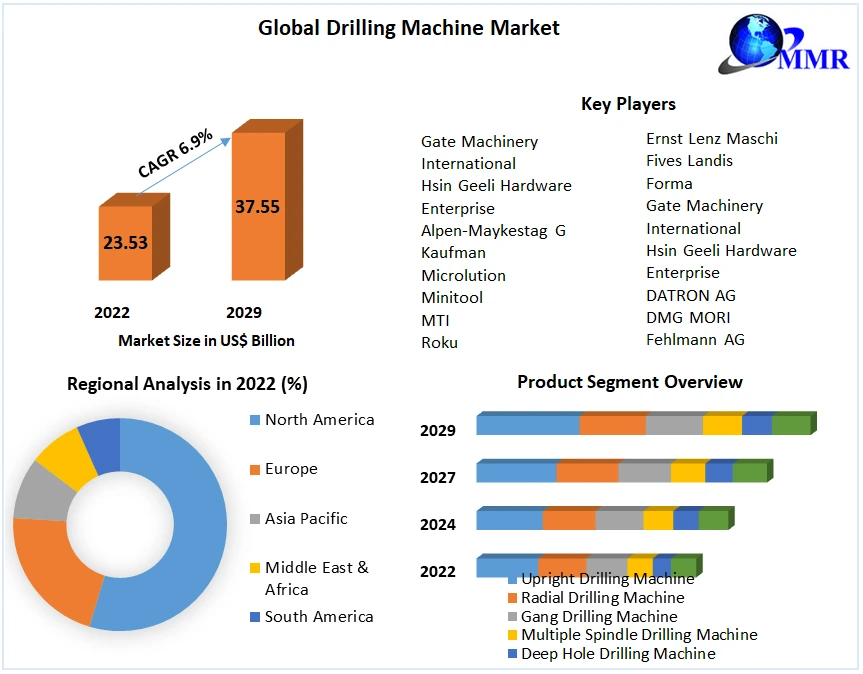Click the Radial Drilling Machine legend marker
This screenshot has width=863, height=674.
tap(513, 598)
